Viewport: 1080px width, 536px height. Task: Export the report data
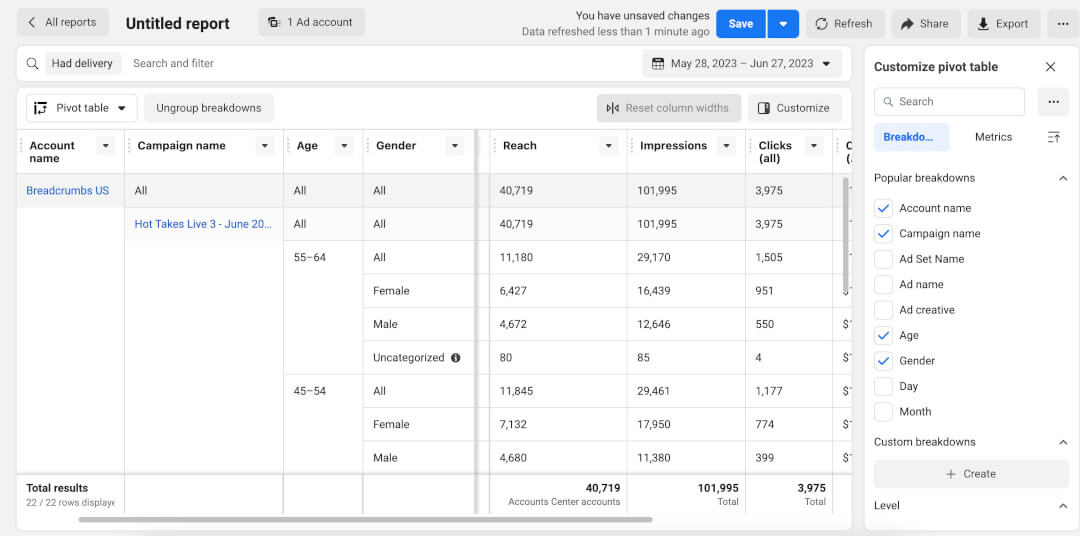pyautogui.click(x=1003, y=24)
